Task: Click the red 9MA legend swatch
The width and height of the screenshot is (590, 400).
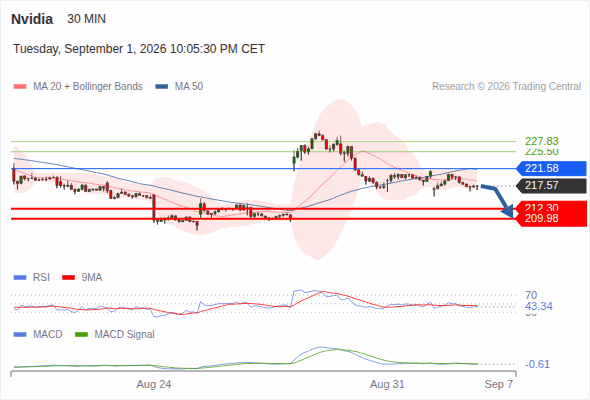Action: pyautogui.click(x=68, y=278)
